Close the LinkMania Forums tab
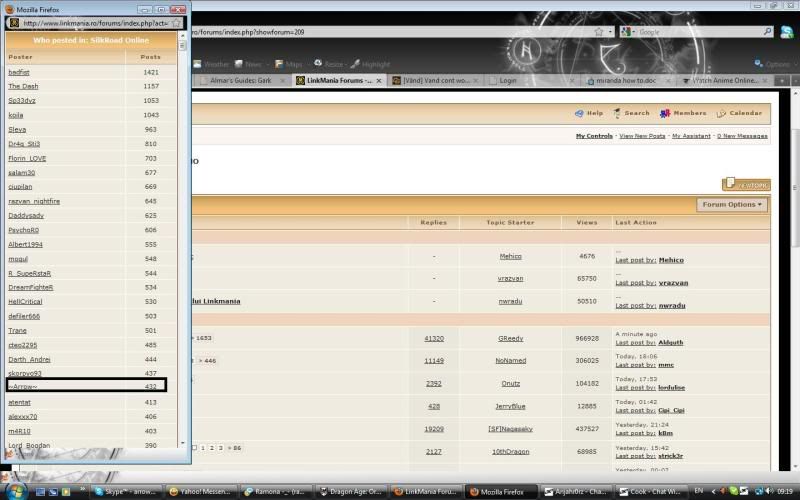The height and width of the screenshot is (500, 800). pyautogui.click(x=380, y=80)
